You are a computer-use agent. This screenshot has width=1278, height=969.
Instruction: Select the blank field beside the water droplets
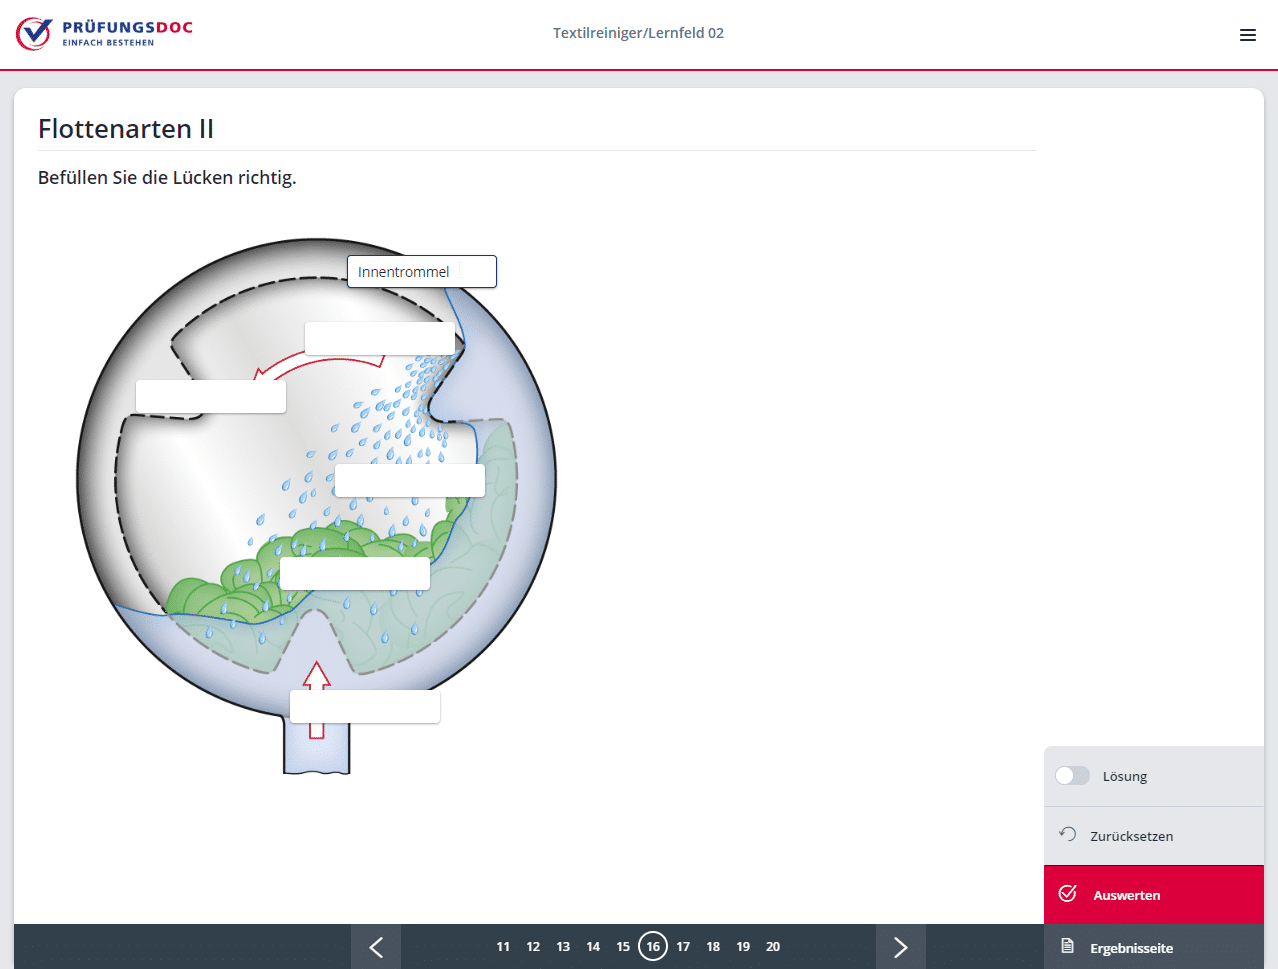(x=410, y=480)
